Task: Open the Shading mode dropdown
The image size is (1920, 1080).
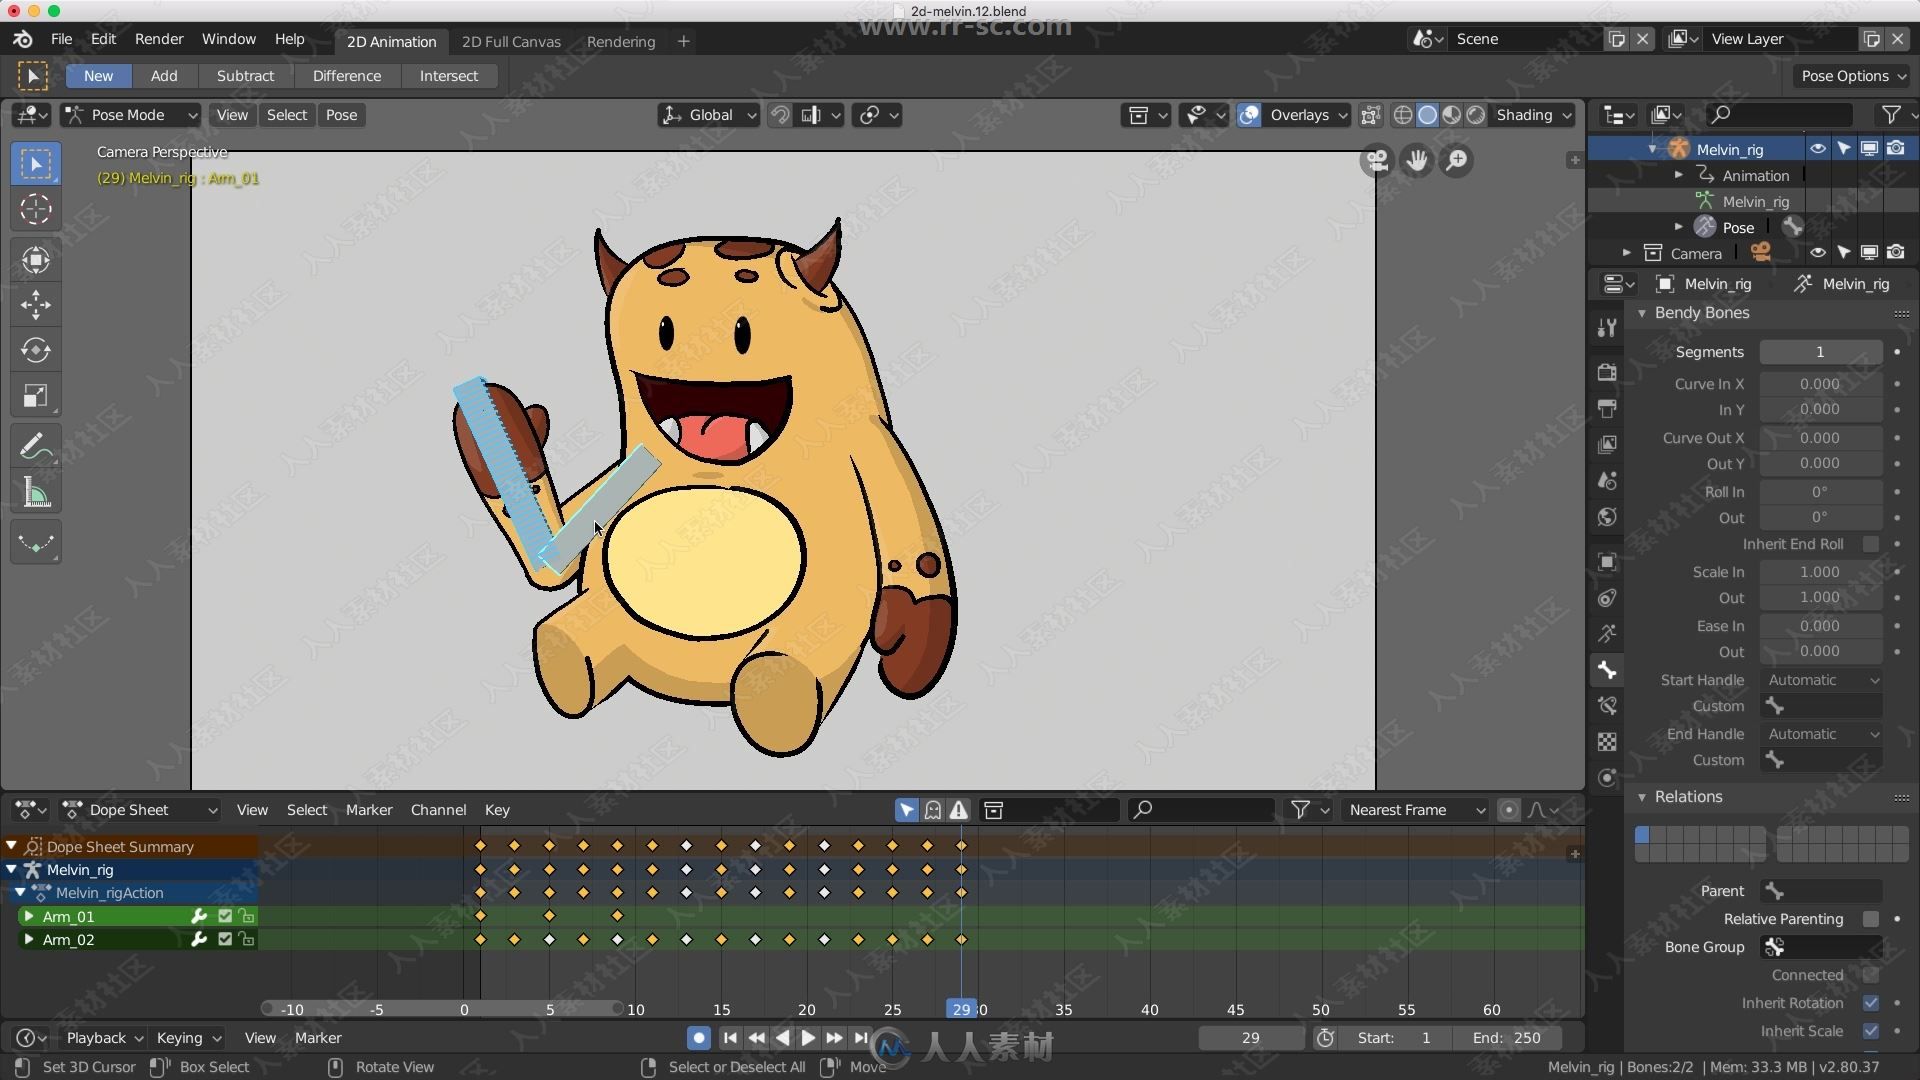Action: pyautogui.click(x=1535, y=115)
